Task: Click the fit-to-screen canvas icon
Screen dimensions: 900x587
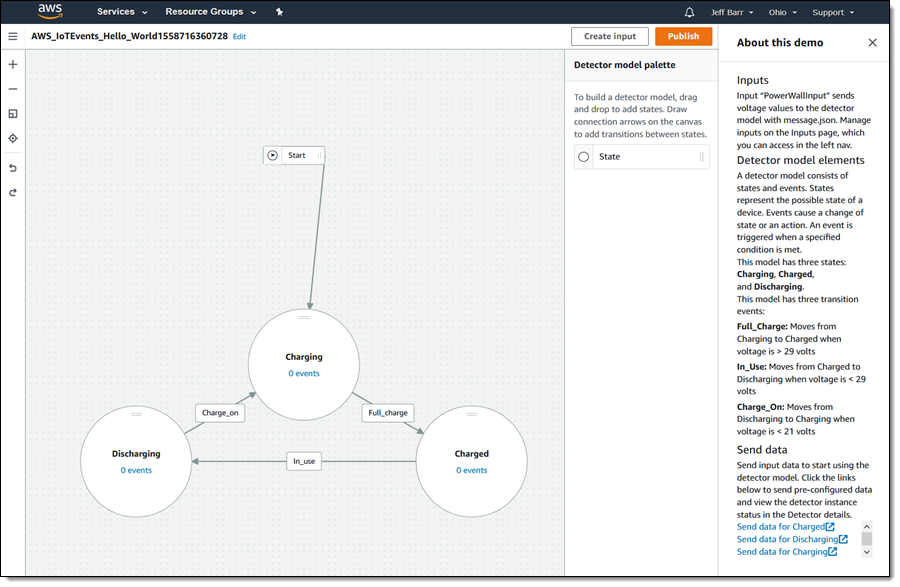Action: pos(13,114)
